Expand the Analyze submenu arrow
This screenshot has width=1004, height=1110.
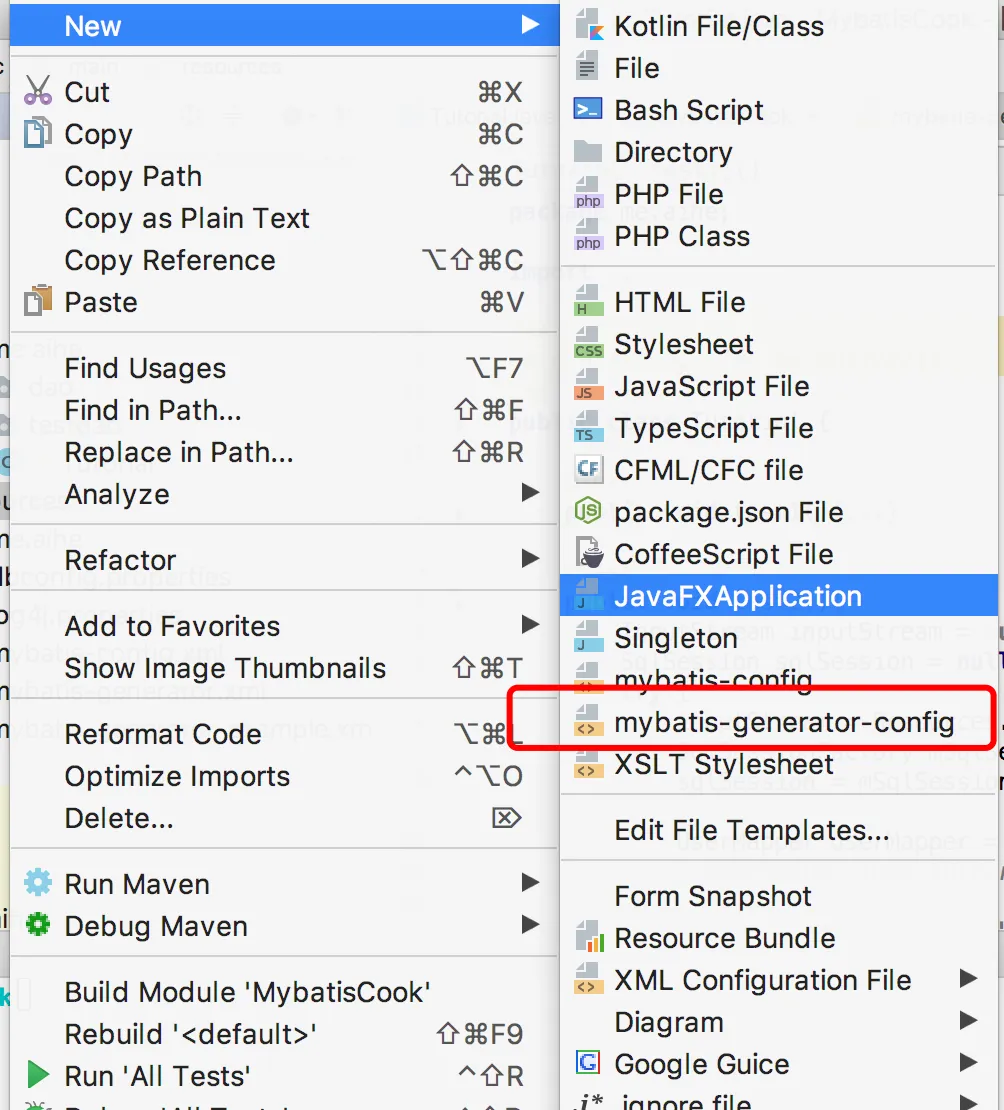point(530,493)
